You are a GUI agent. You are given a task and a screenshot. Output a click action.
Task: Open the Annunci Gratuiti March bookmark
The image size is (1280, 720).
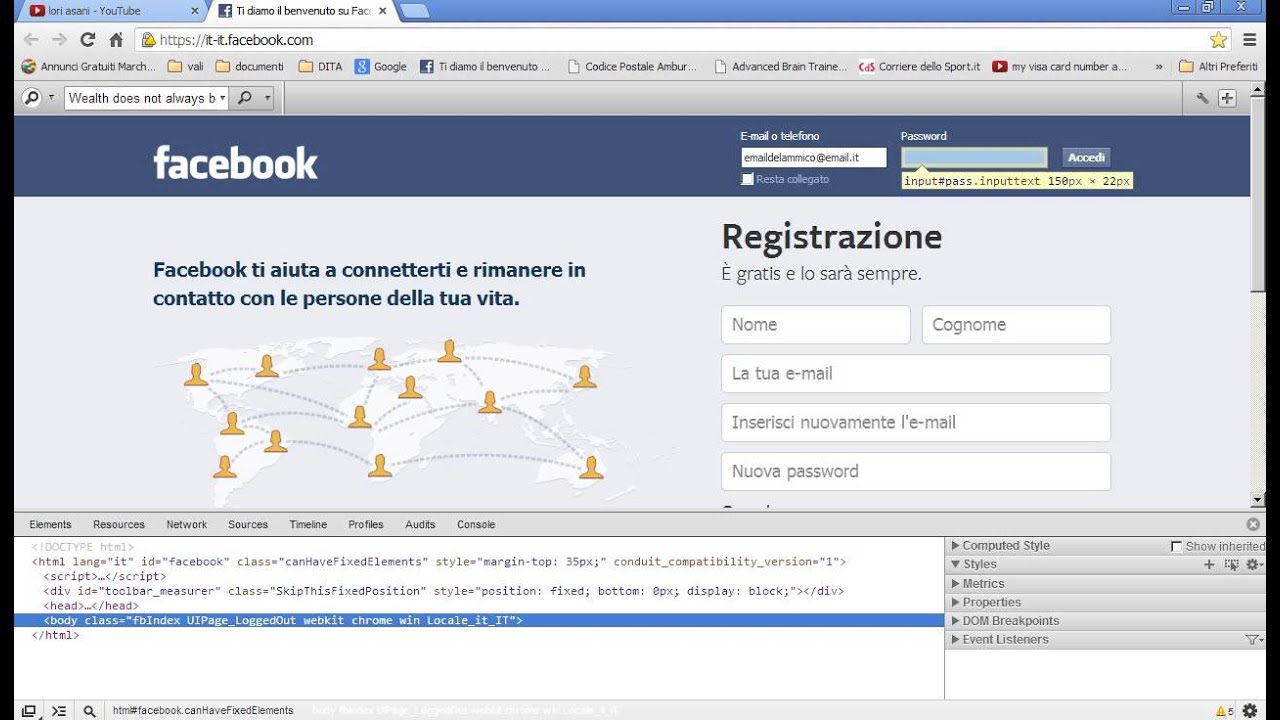point(88,67)
